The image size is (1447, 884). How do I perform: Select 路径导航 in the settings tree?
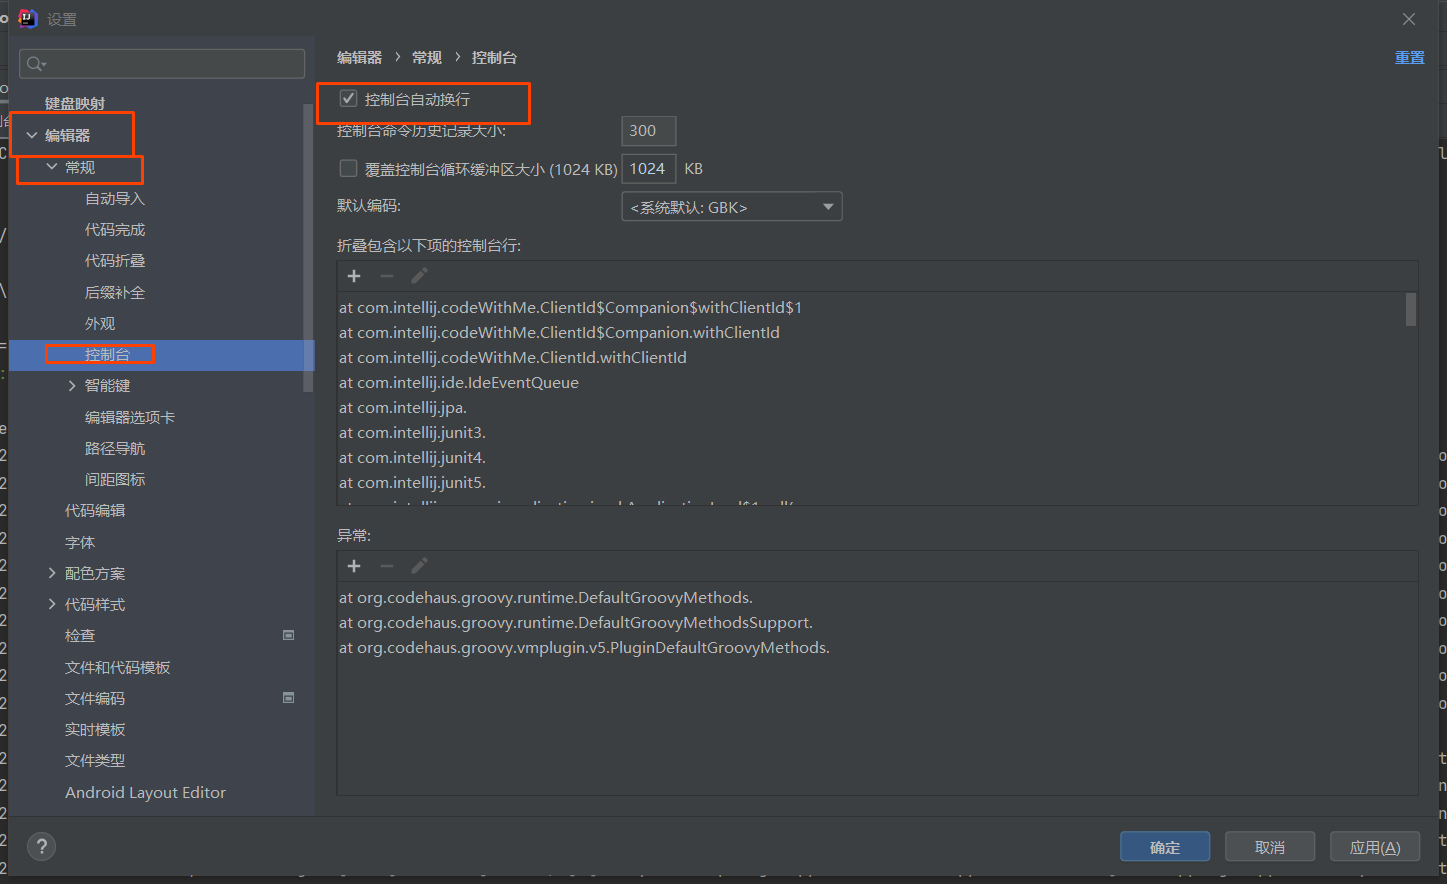(x=115, y=448)
